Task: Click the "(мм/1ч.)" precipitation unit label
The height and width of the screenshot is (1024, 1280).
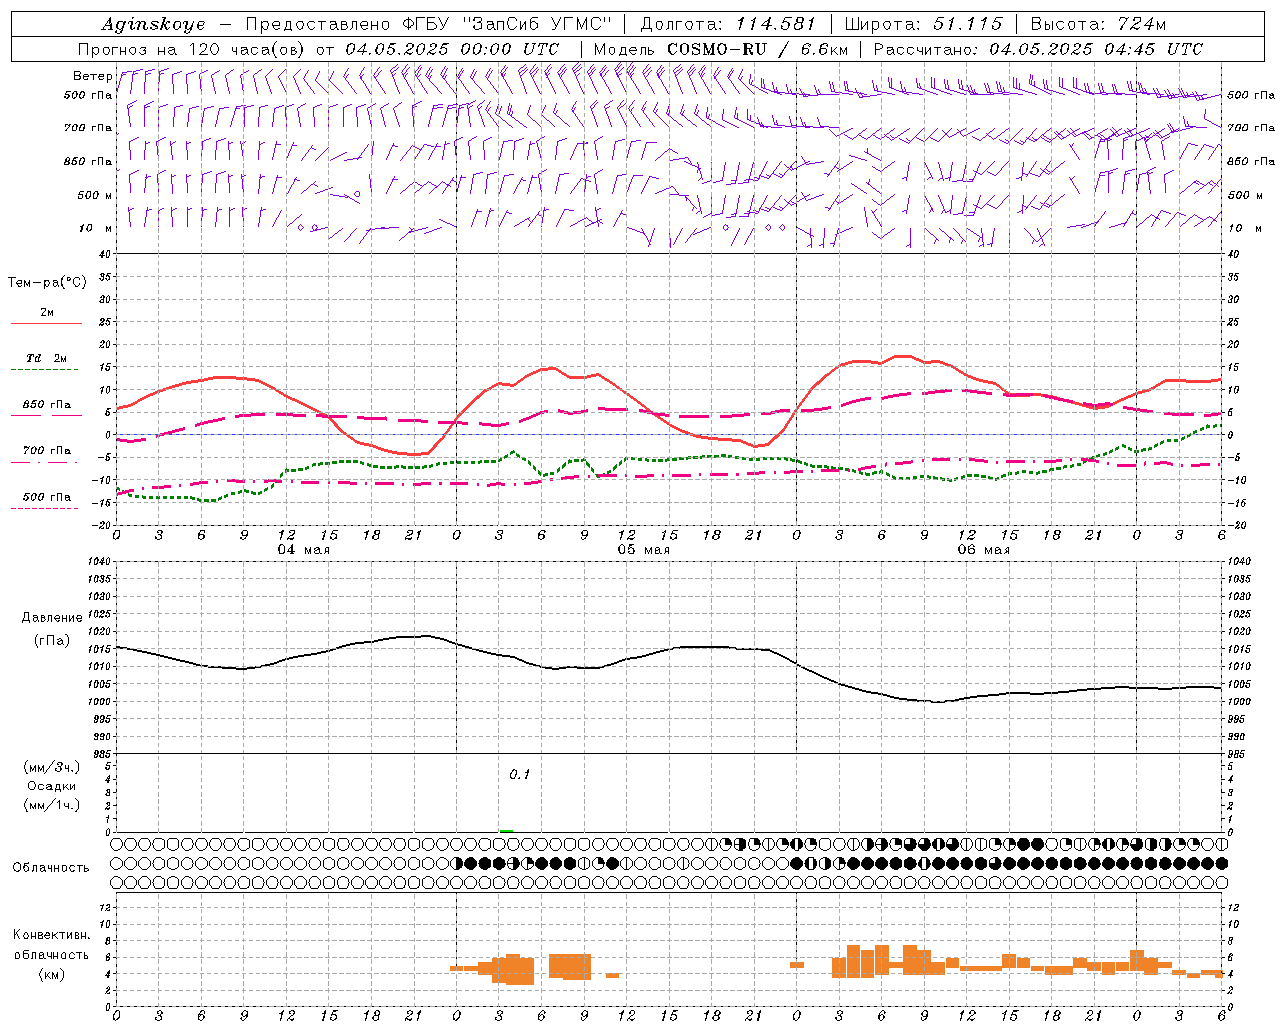Action: [x=52, y=805]
